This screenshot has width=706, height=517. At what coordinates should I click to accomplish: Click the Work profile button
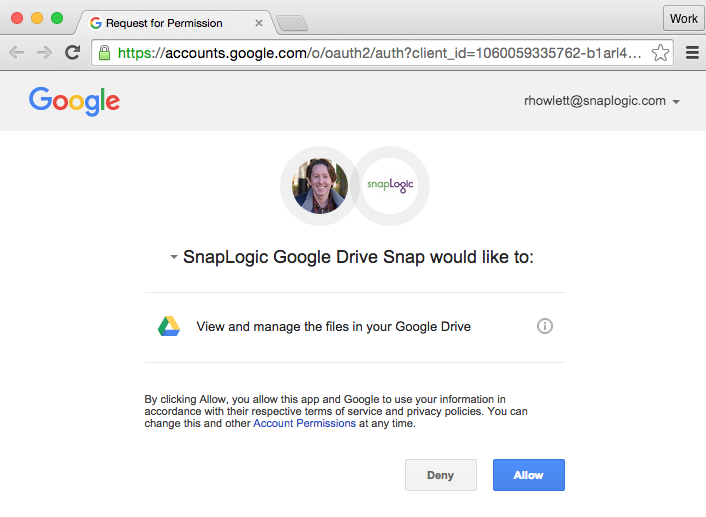click(x=683, y=18)
